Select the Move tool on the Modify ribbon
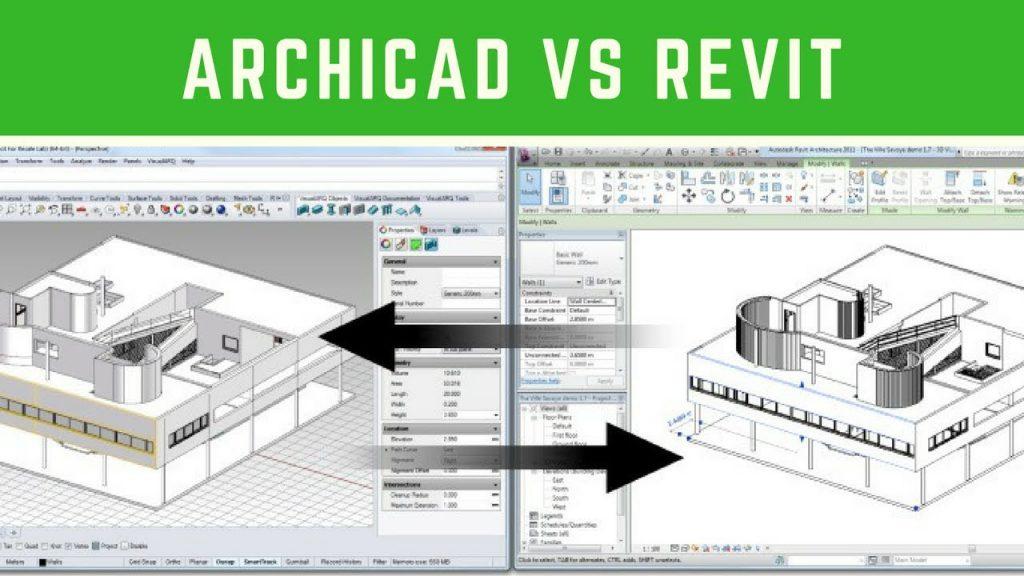The image size is (1024, 576). pos(689,197)
